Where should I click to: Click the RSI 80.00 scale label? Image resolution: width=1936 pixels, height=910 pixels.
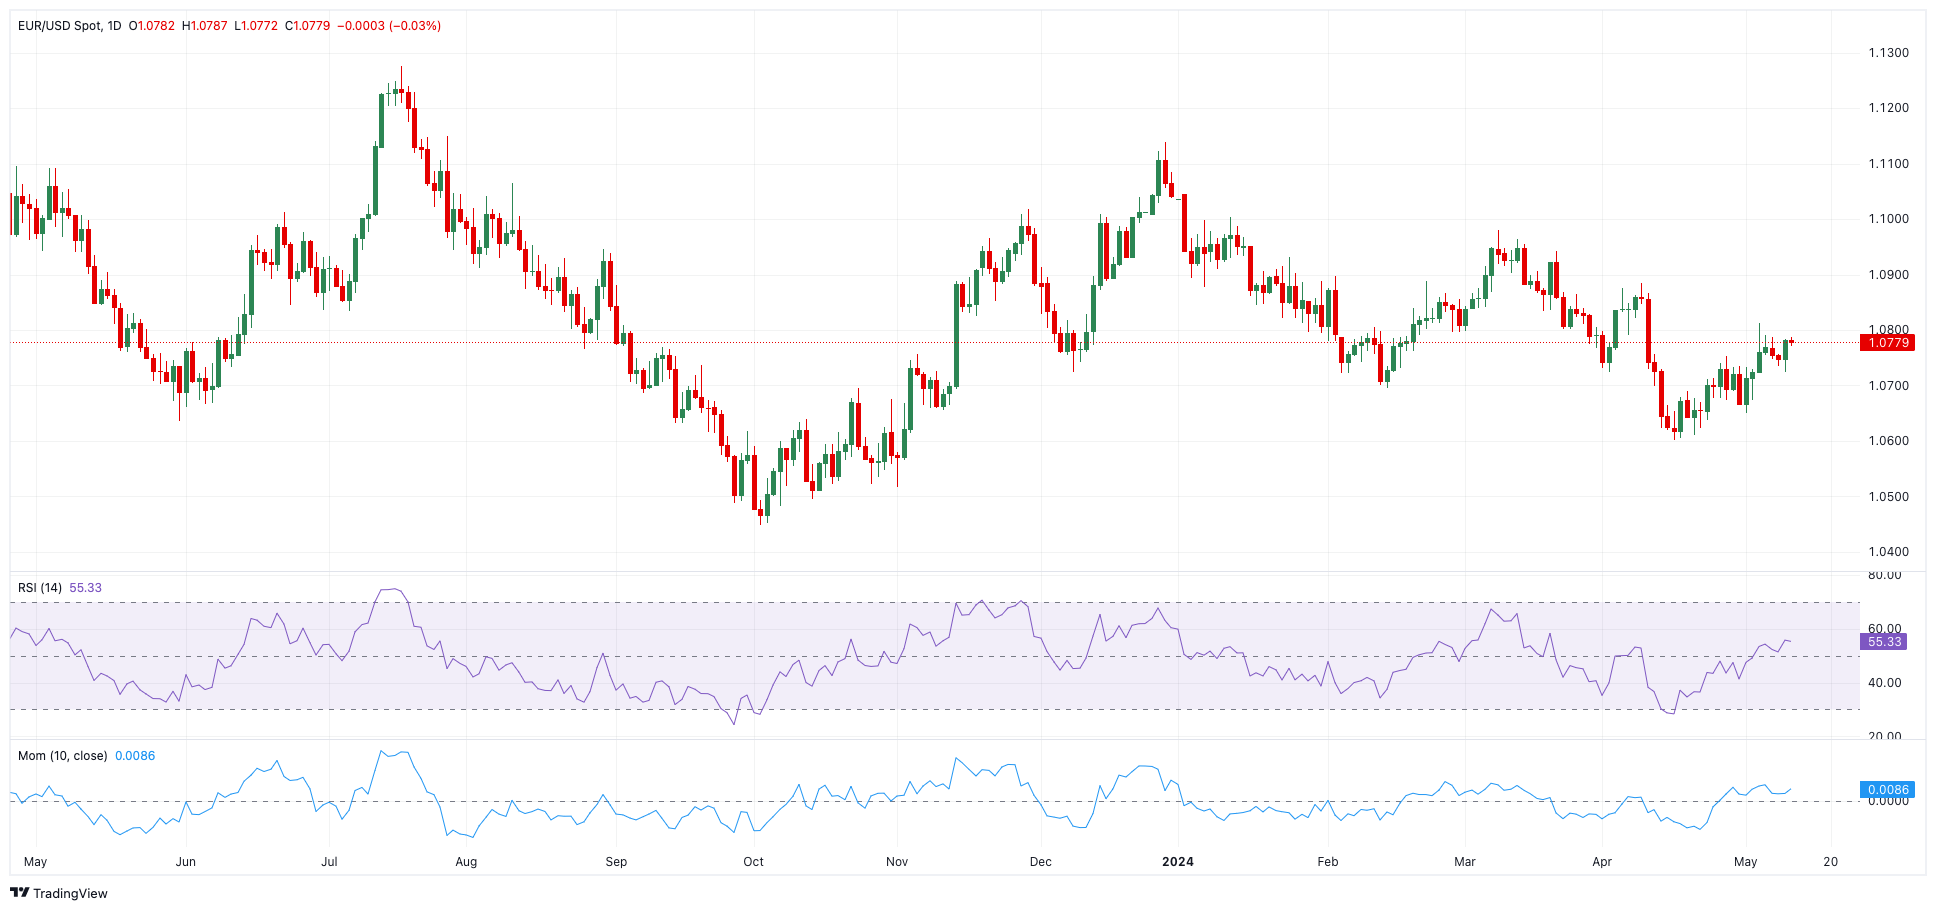click(1884, 575)
